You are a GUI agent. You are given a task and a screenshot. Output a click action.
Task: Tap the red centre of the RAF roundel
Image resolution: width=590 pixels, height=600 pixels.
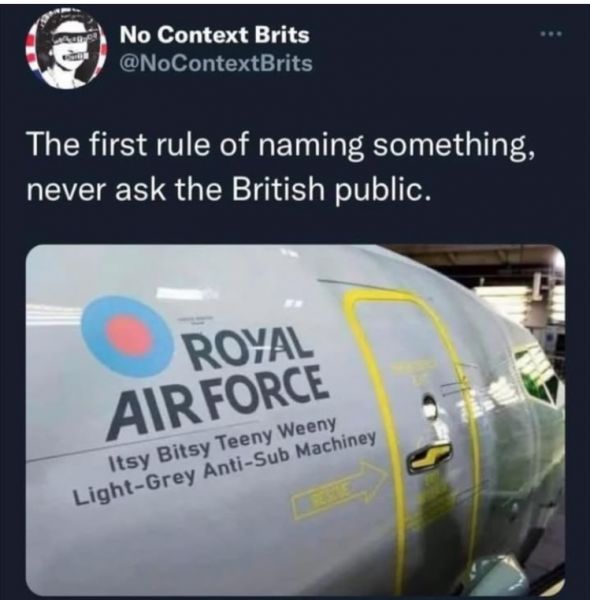coord(129,336)
